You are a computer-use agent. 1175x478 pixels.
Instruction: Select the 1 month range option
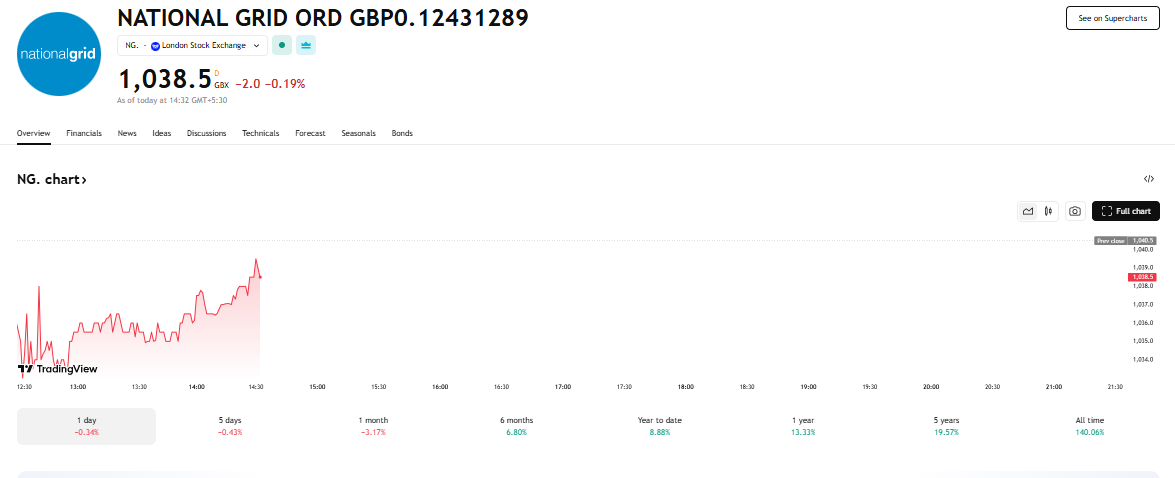tap(374, 426)
